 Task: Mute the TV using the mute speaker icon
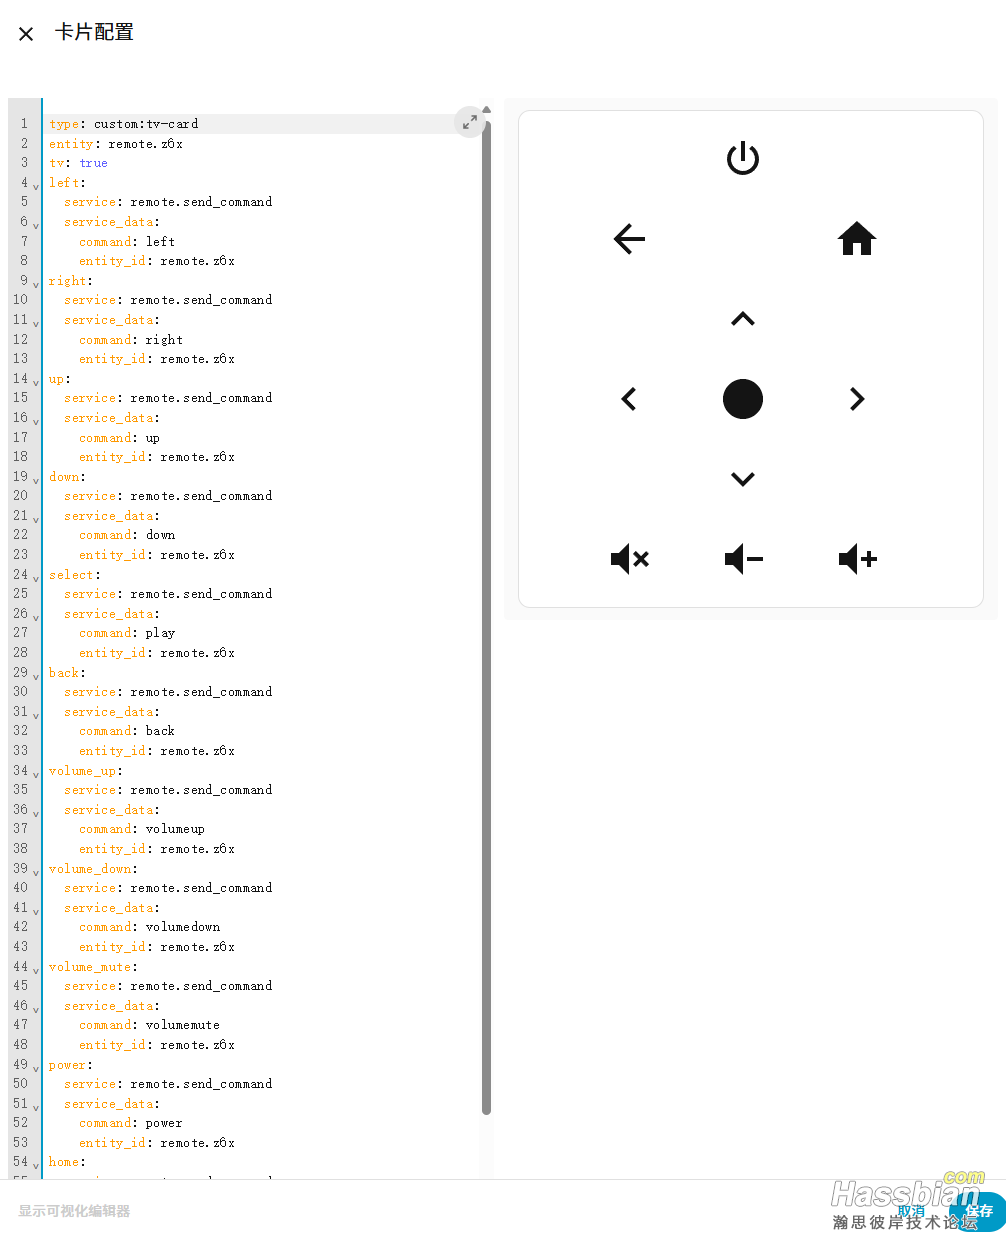pyautogui.click(x=629, y=559)
